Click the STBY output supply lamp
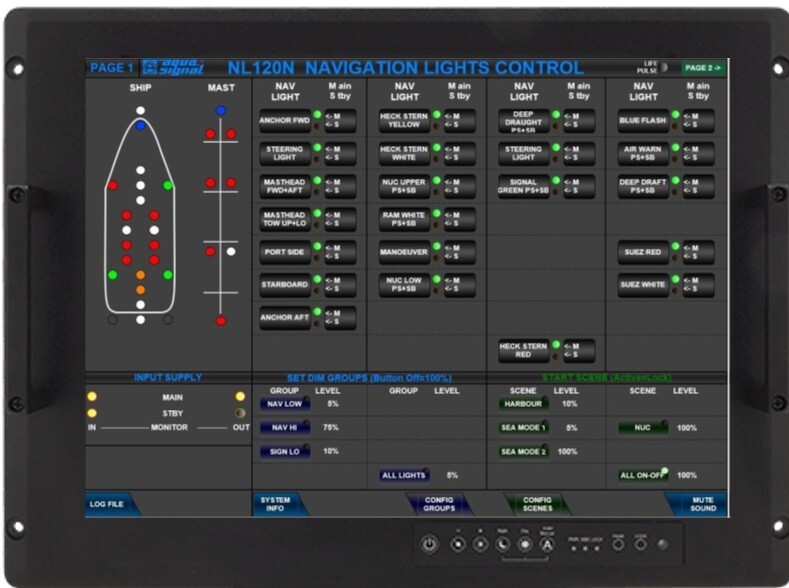 click(240, 413)
